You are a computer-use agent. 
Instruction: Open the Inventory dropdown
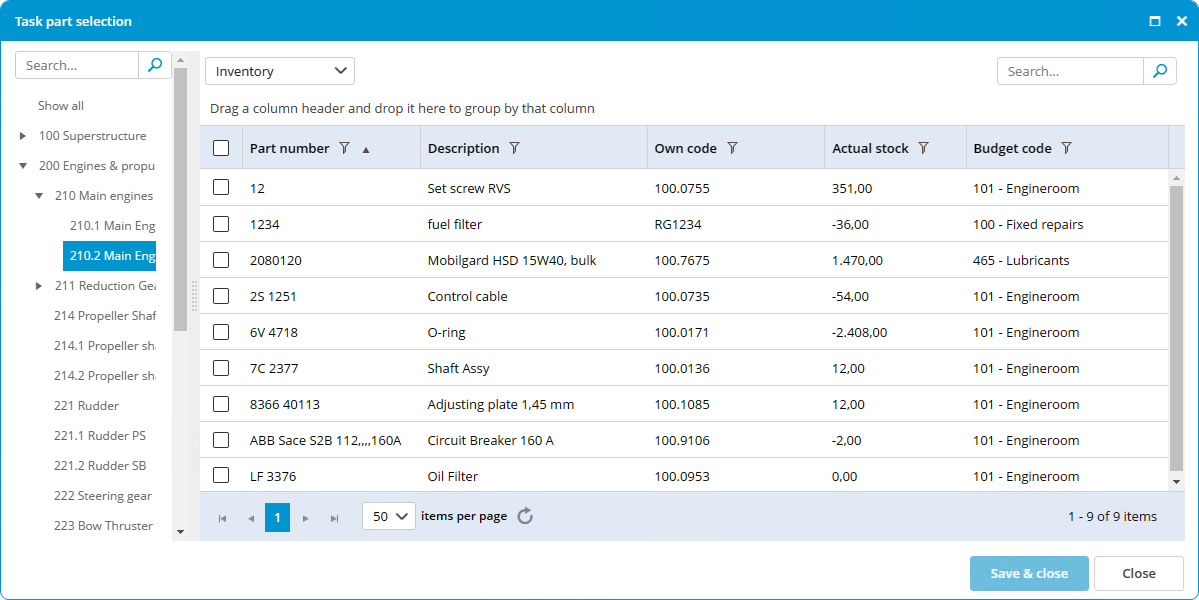point(280,71)
